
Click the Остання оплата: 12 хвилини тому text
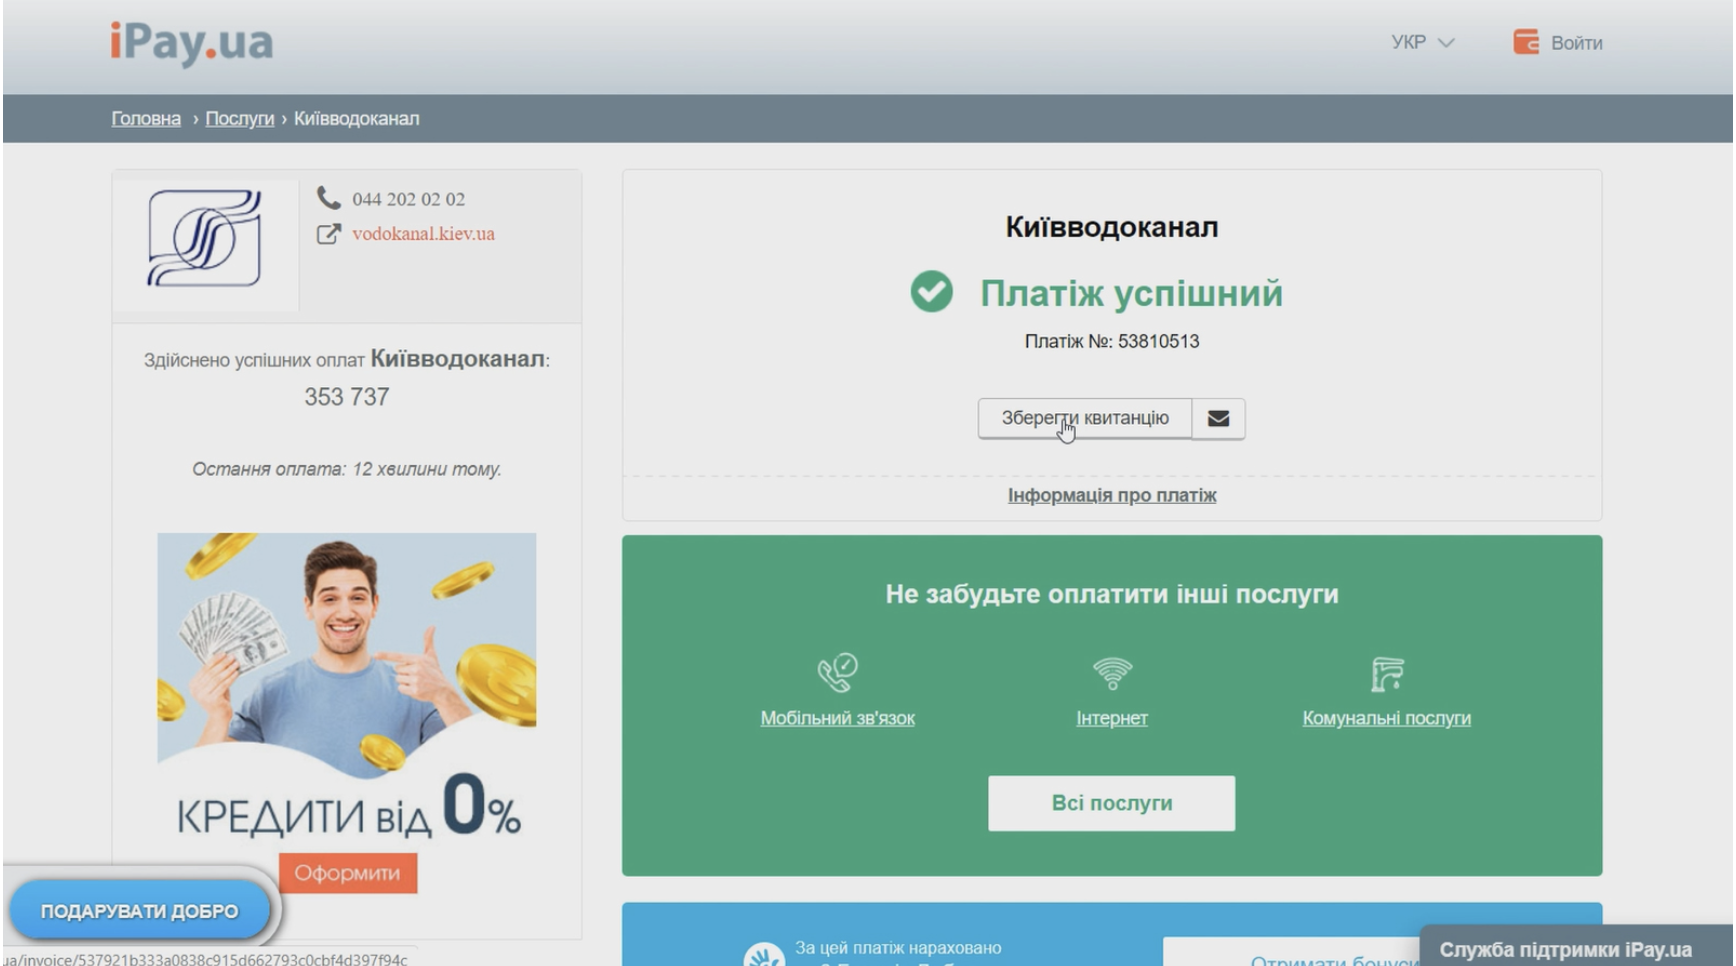click(x=346, y=469)
